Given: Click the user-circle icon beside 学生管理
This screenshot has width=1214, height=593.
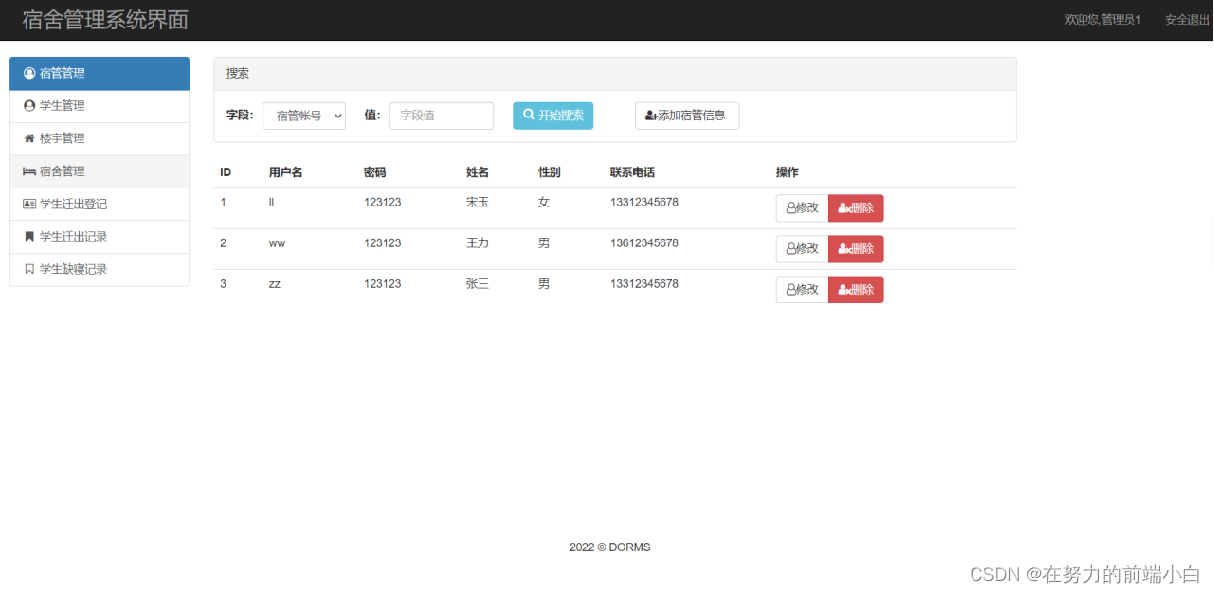Looking at the screenshot, I should coord(29,105).
